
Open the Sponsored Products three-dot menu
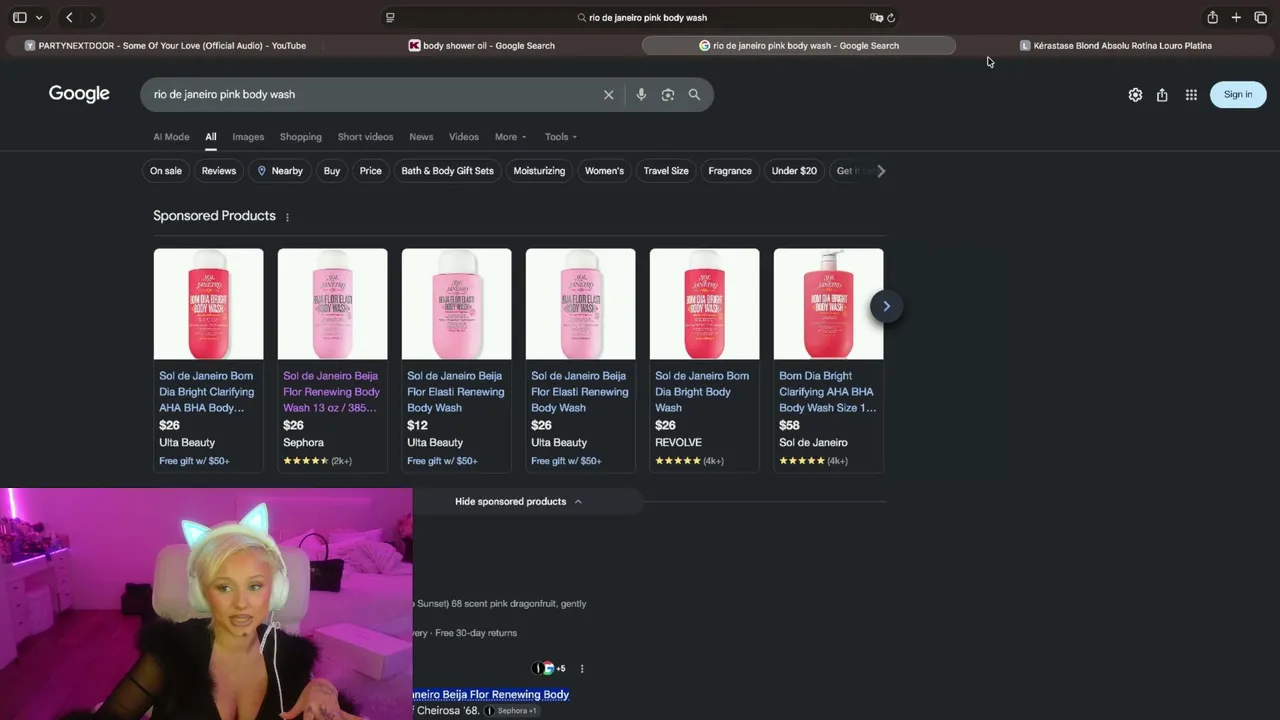287,217
